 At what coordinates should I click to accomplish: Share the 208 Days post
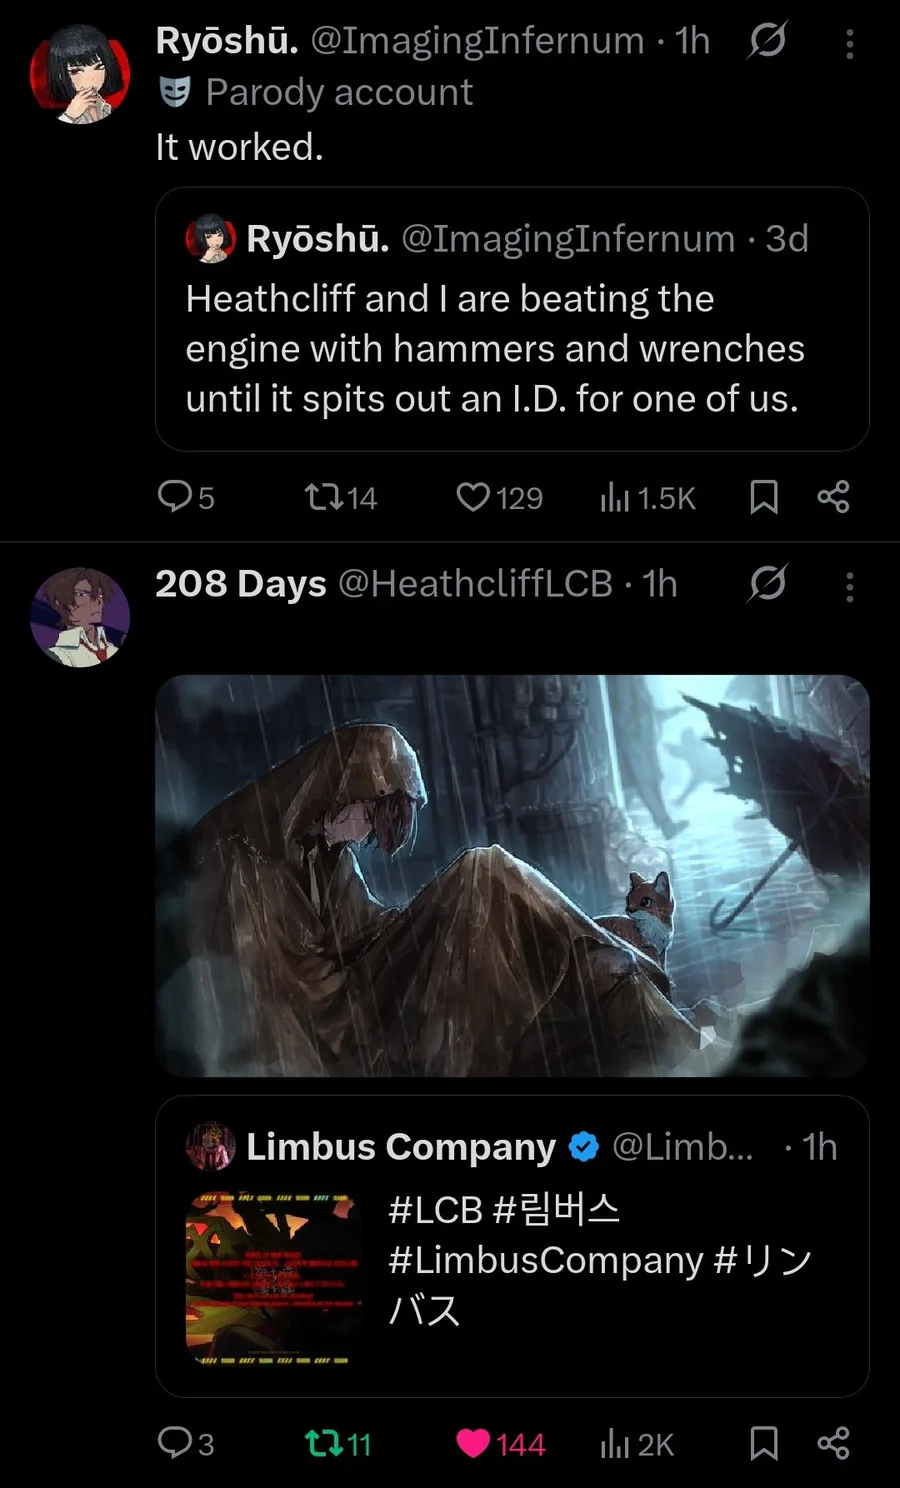(833, 1444)
